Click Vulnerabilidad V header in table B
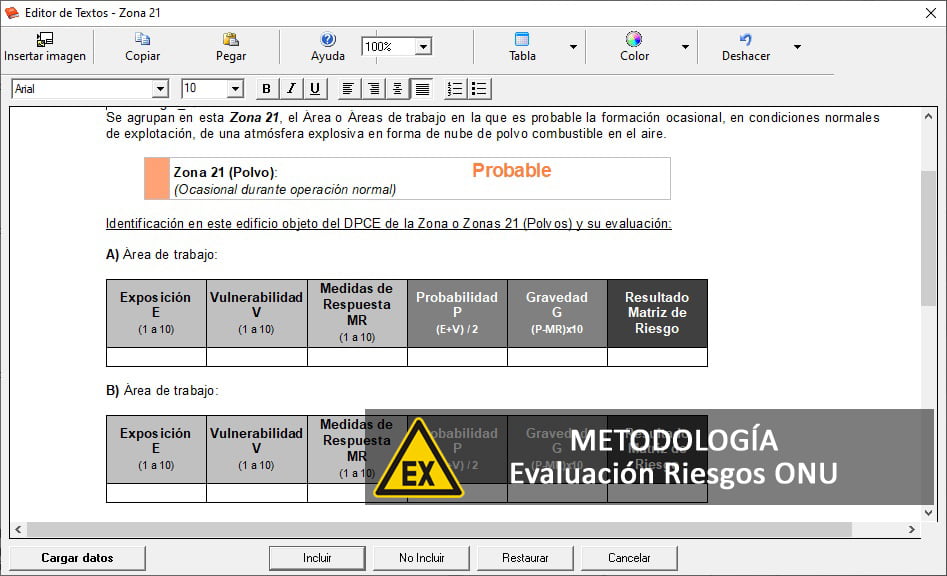The width and height of the screenshot is (947, 576). click(257, 449)
